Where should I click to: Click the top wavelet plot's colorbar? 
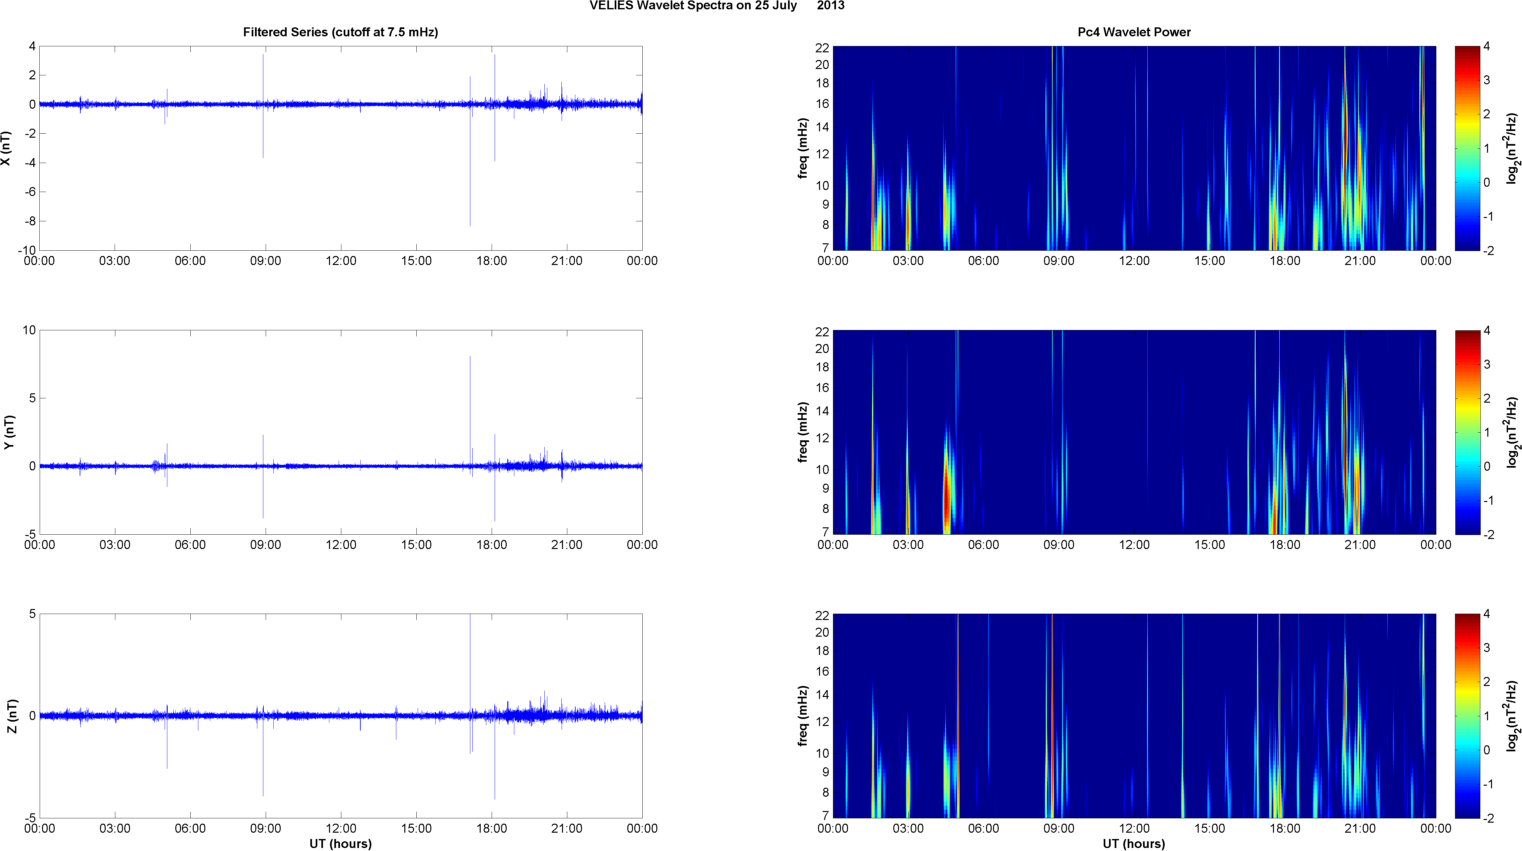1466,148
